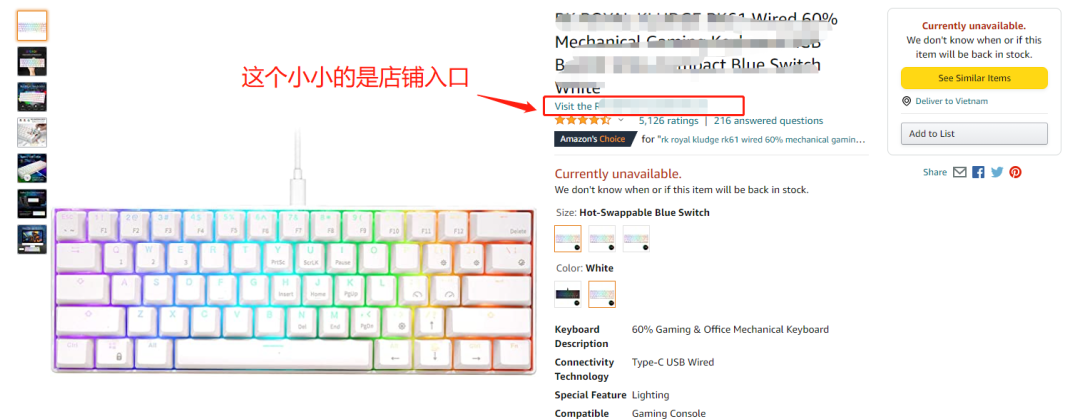Share product on Pinterest icon
Viewport: 1080px width, 419px height.
pyautogui.click(x=1015, y=172)
